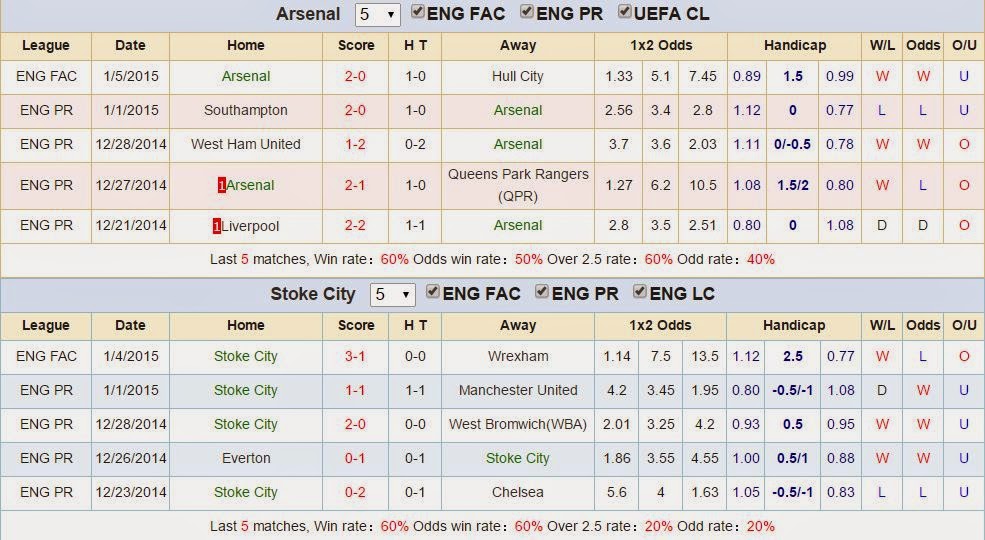Click 2-0 score of Arsenal vs Hull City

point(355,77)
